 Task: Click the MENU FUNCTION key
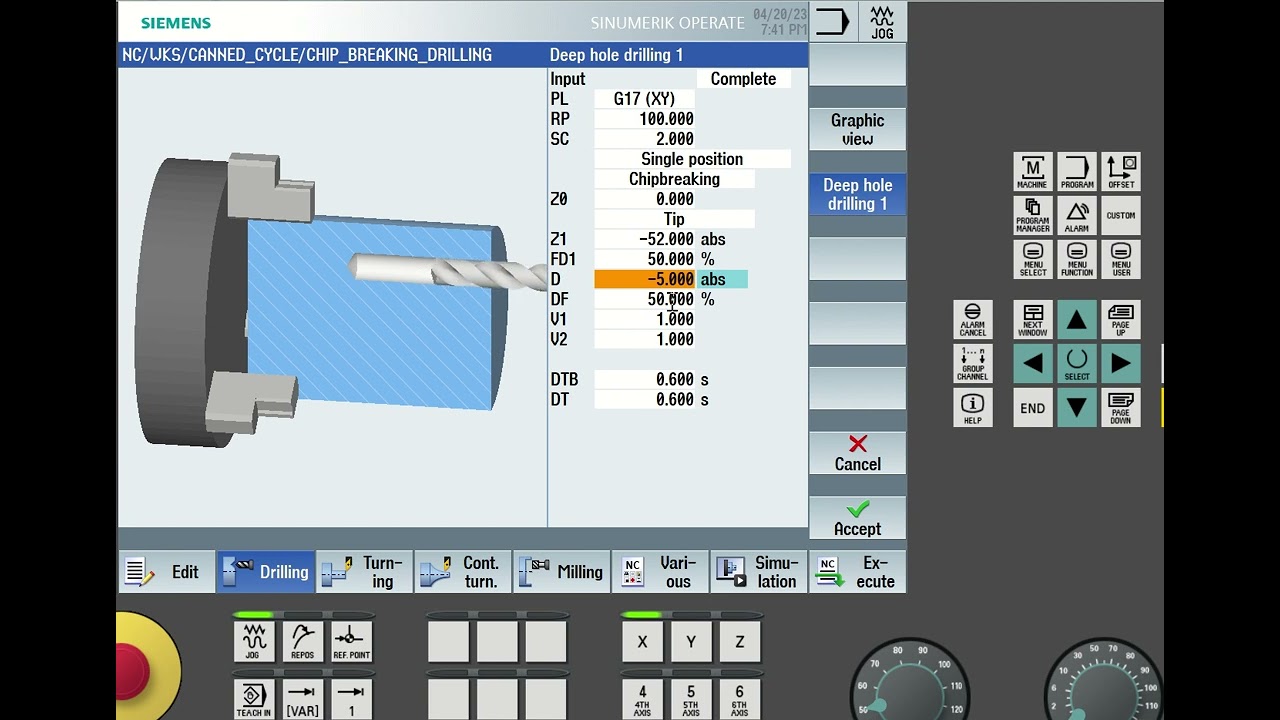pyautogui.click(x=1077, y=260)
